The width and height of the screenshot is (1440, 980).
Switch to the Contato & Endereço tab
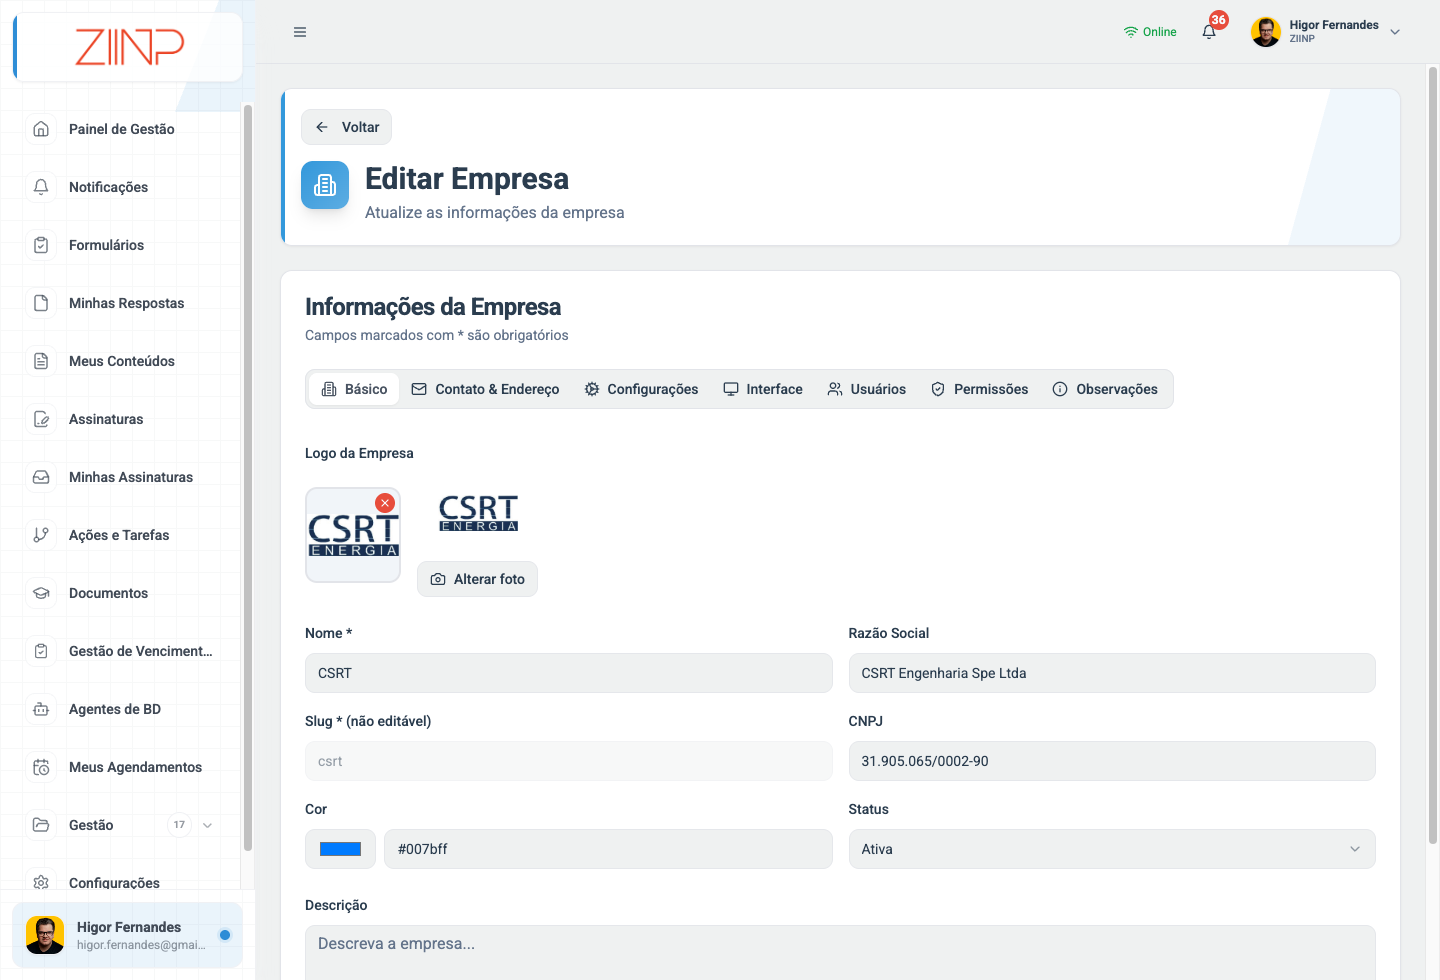[x=486, y=389]
